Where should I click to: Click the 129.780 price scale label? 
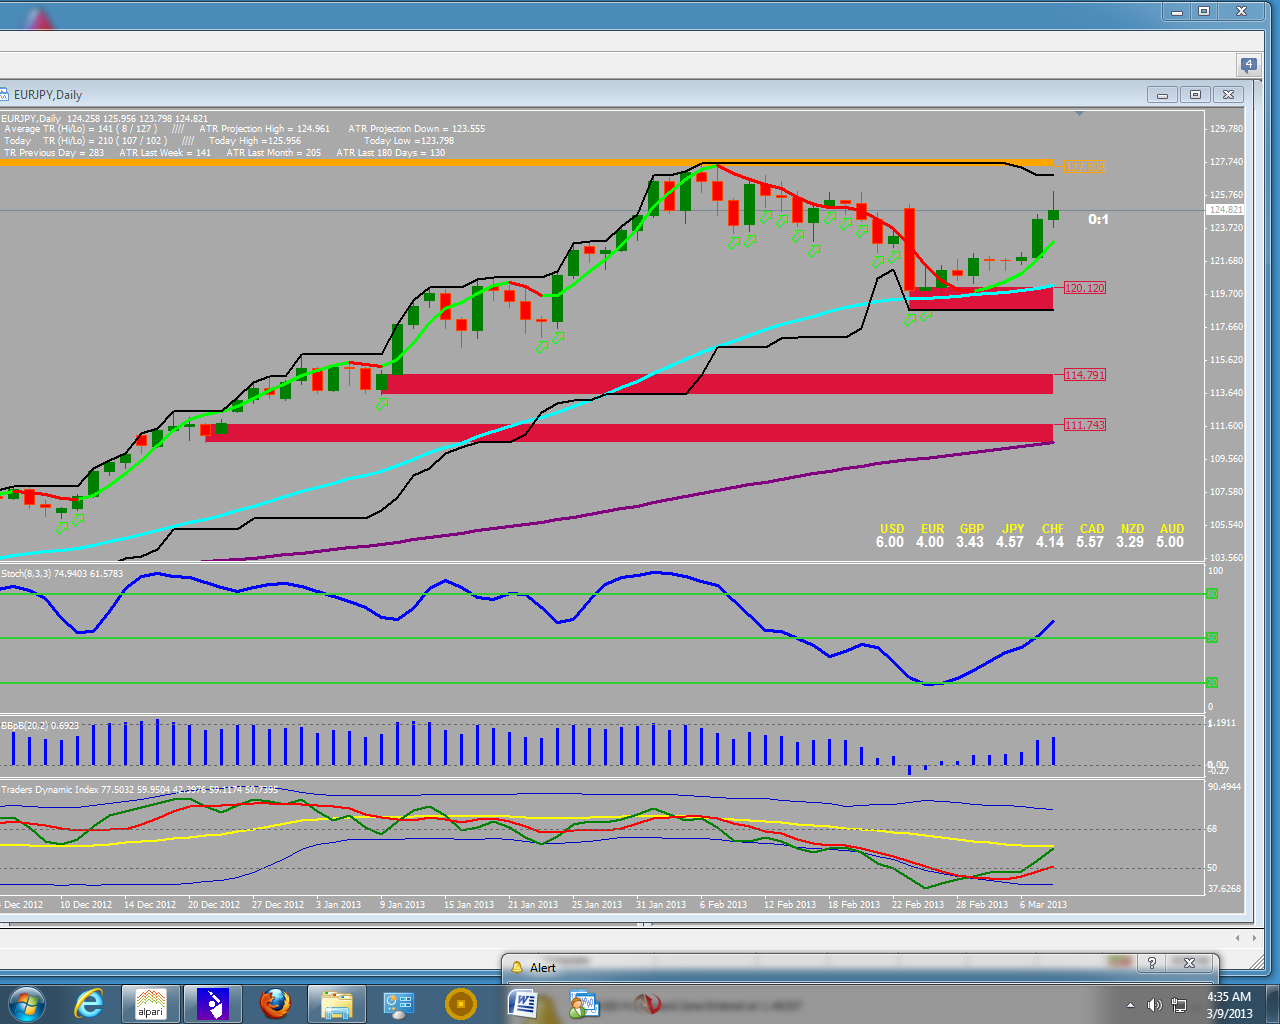[1226, 129]
